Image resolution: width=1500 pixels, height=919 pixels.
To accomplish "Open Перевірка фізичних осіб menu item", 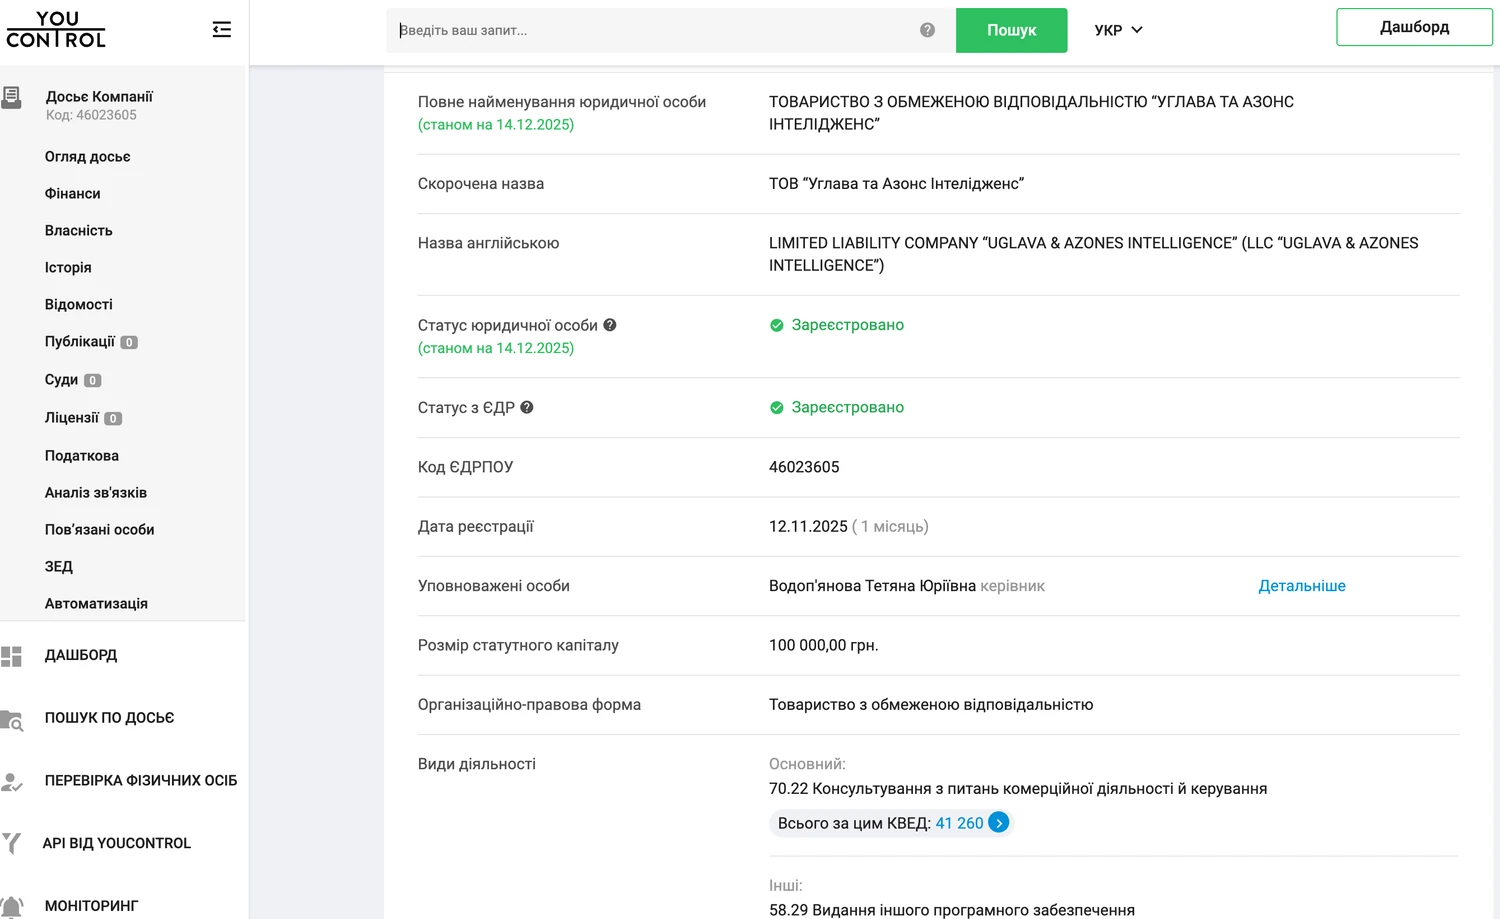I will tap(140, 780).
